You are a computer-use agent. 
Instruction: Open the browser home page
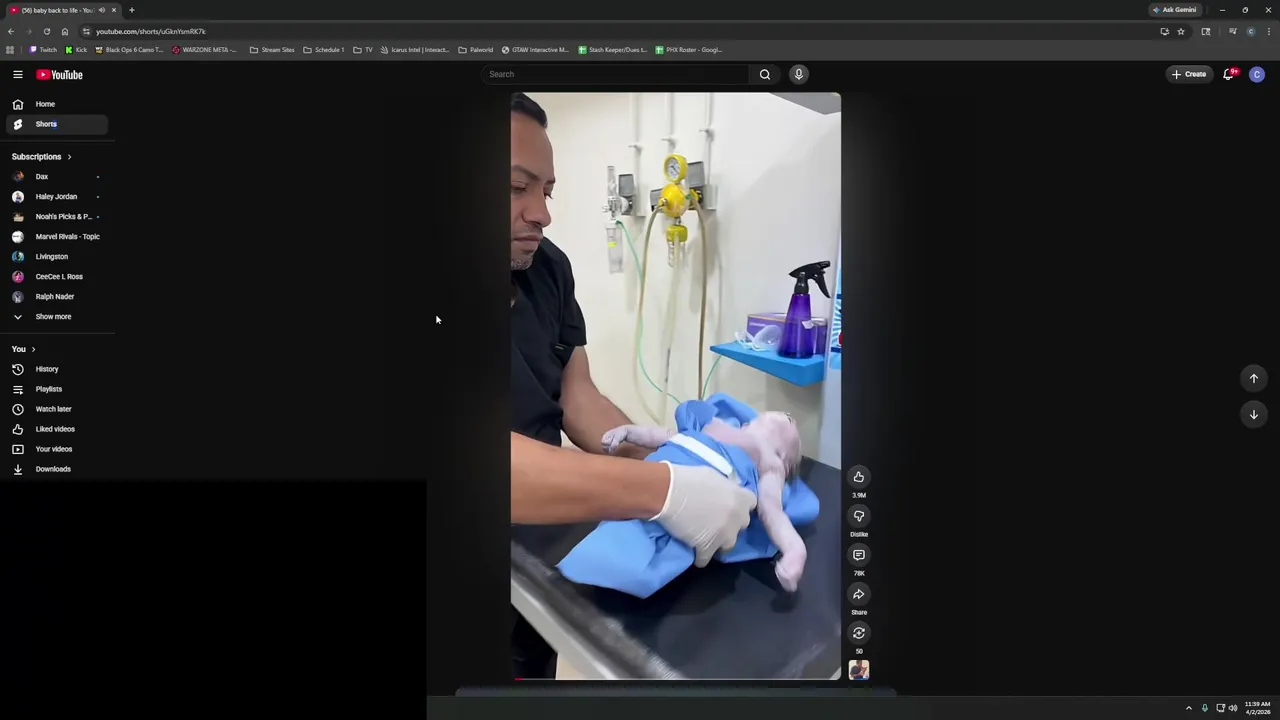tap(64, 31)
